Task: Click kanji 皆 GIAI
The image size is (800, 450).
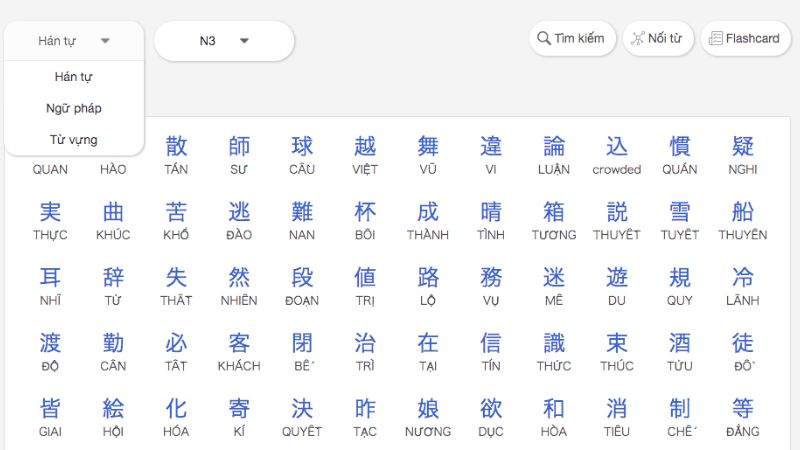Action: [x=50, y=417]
